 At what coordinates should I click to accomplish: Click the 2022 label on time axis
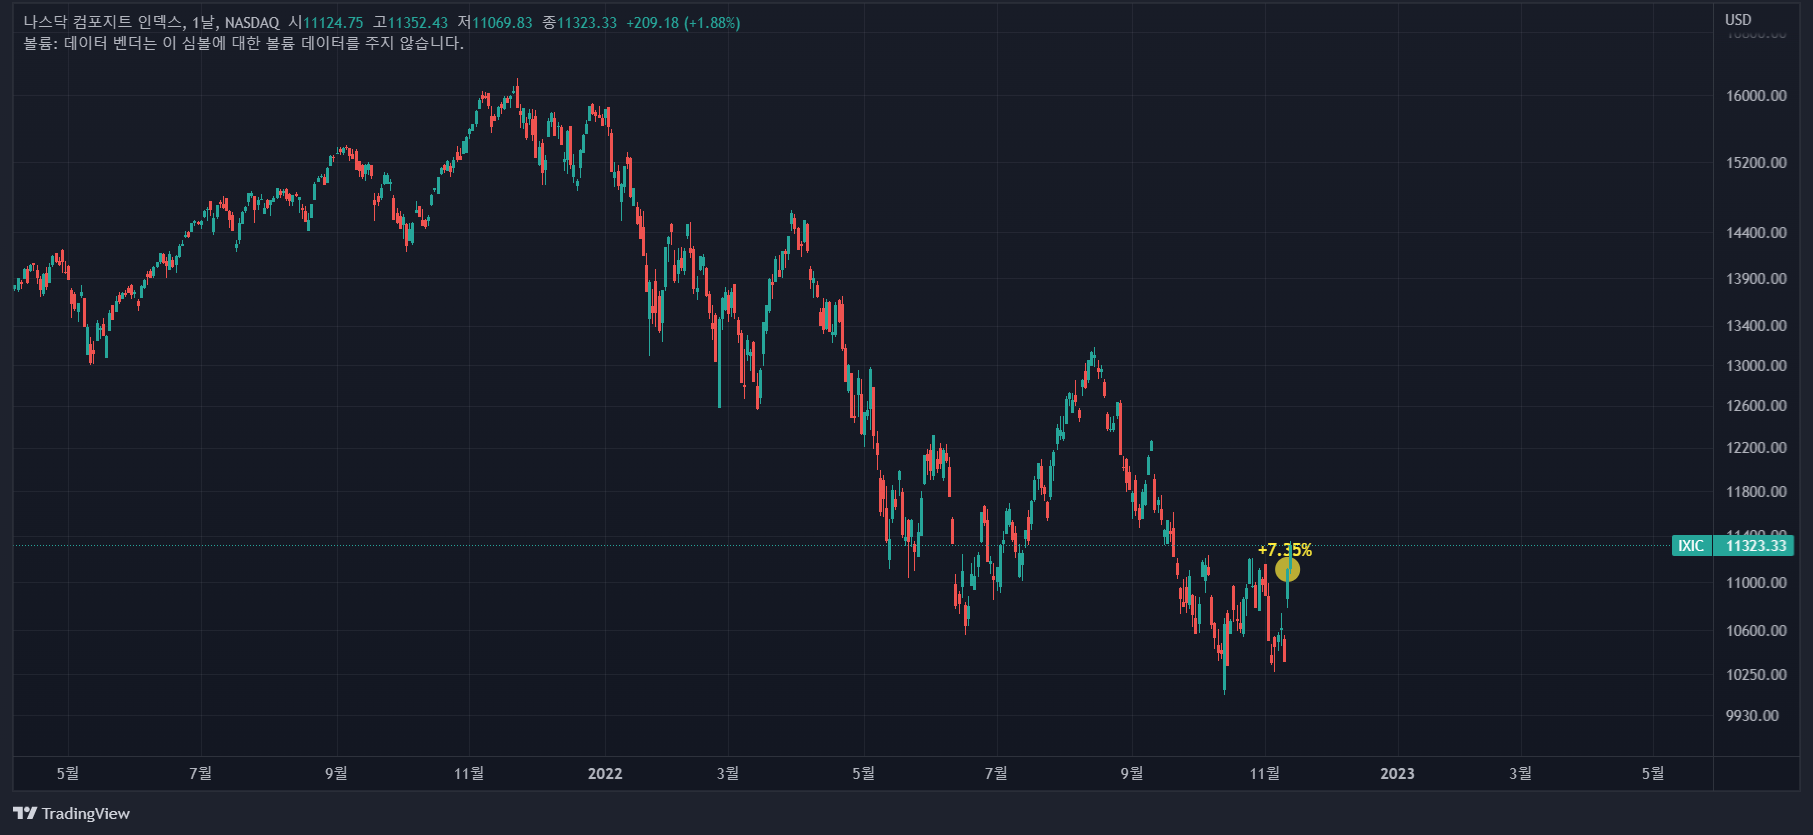[605, 774]
